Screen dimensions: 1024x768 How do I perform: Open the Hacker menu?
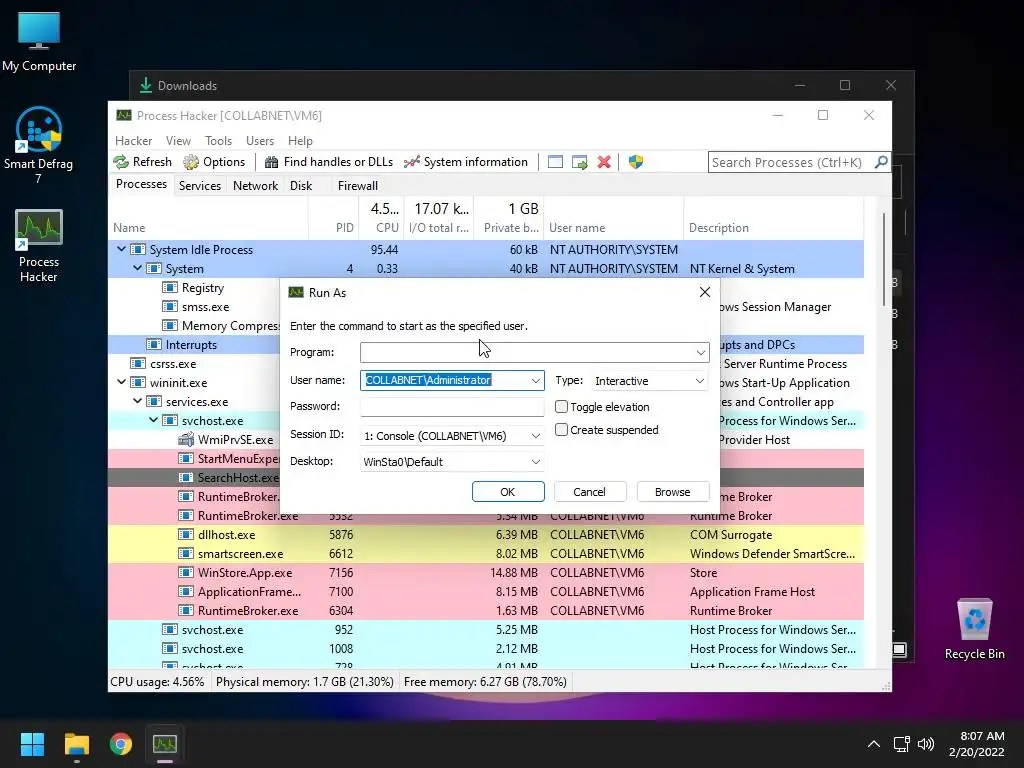pyautogui.click(x=133, y=140)
